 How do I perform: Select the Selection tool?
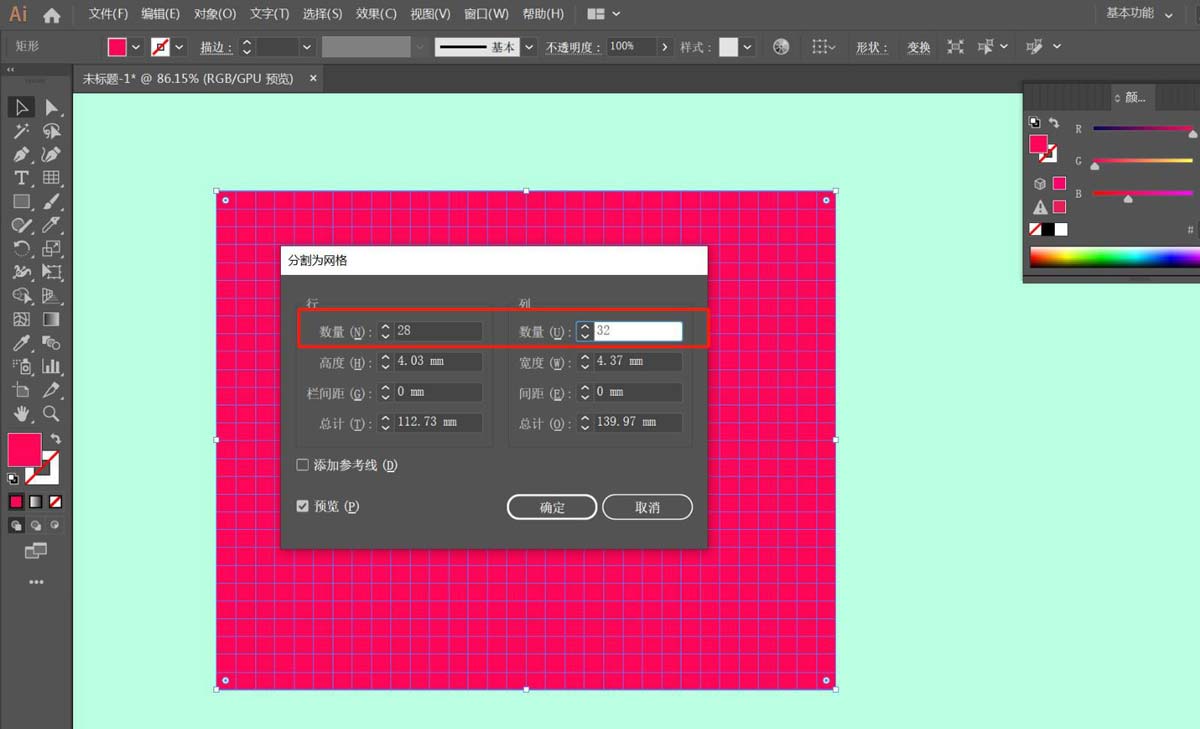coord(20,107)
